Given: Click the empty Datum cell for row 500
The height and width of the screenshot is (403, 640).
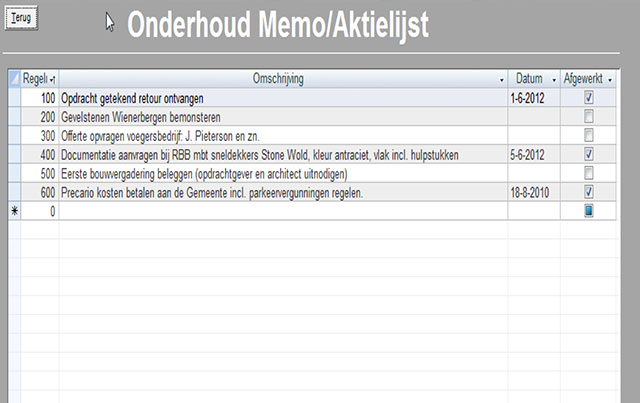Looking at the screenshot, I should point(533,173).
